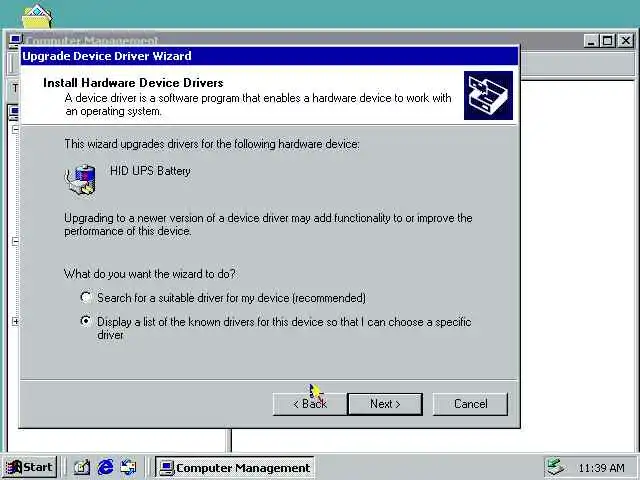Select 'Display a list of known drivers' option
Screen dimensions: 640x480
coord(86,321)
